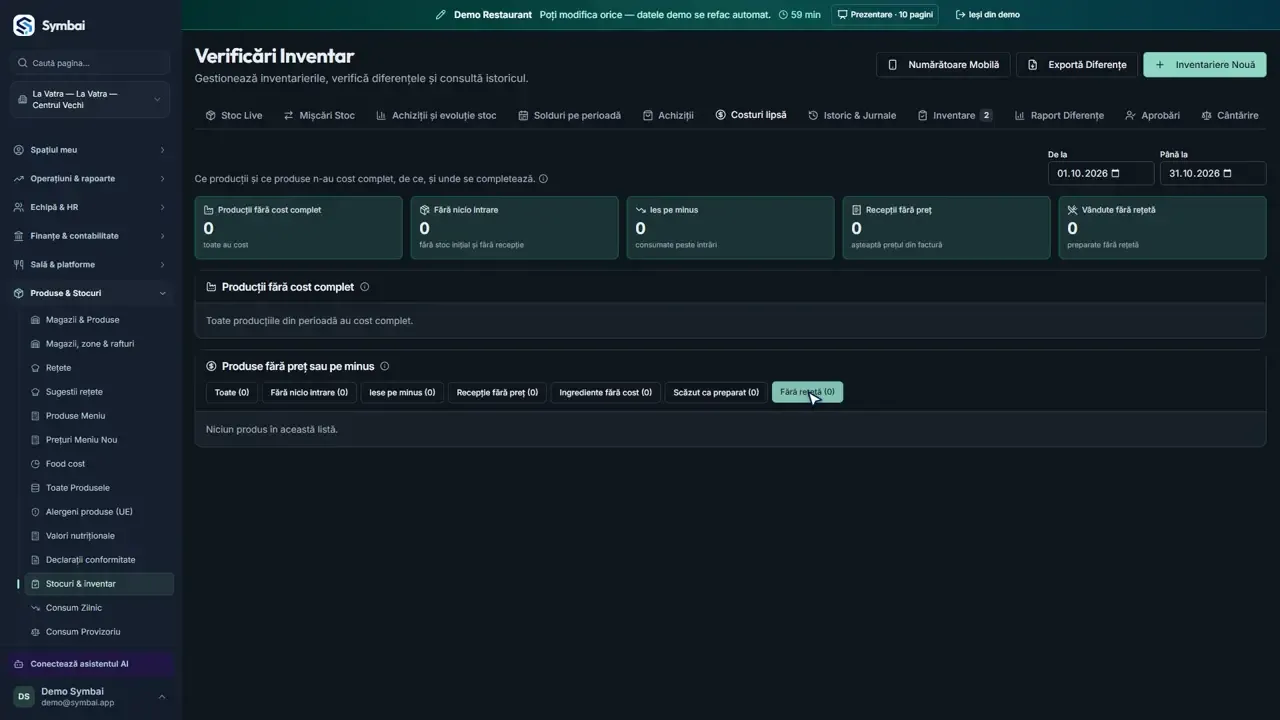Click the Food cost sidebar icon
Image resolution: width=1280 pixels, height=720 pixels.
coord(36,464)
